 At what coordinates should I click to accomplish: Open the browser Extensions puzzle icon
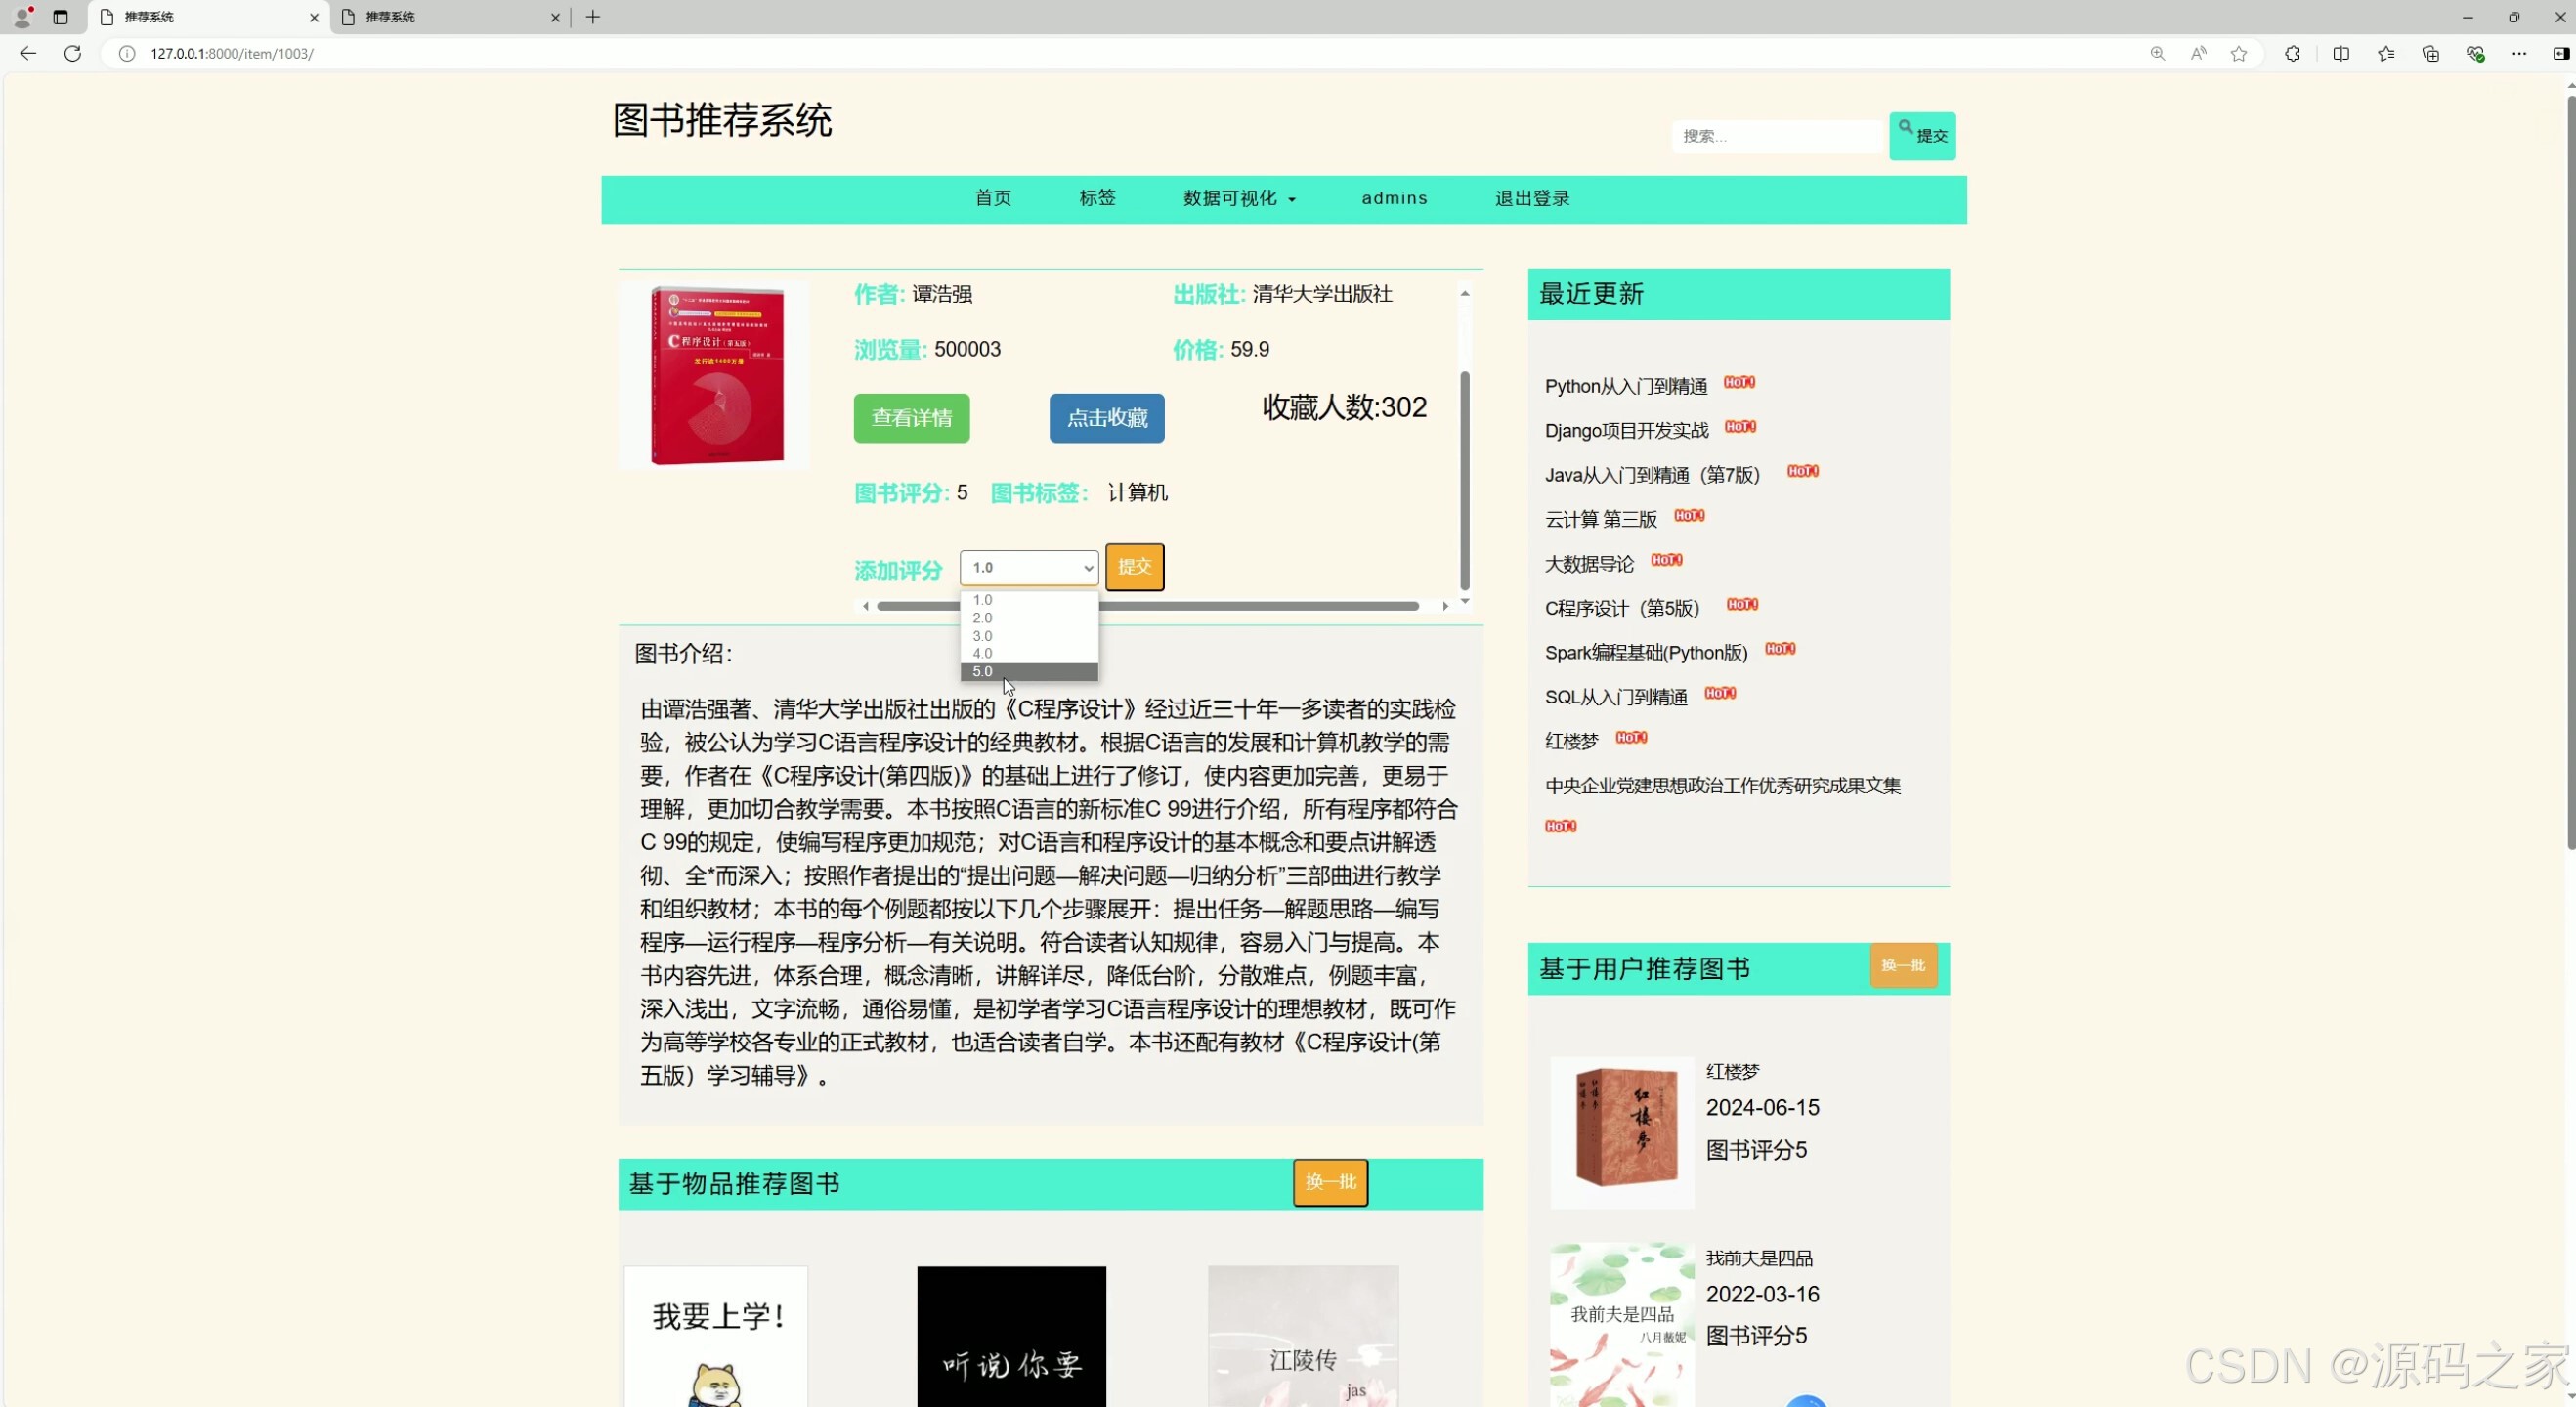2293,54
